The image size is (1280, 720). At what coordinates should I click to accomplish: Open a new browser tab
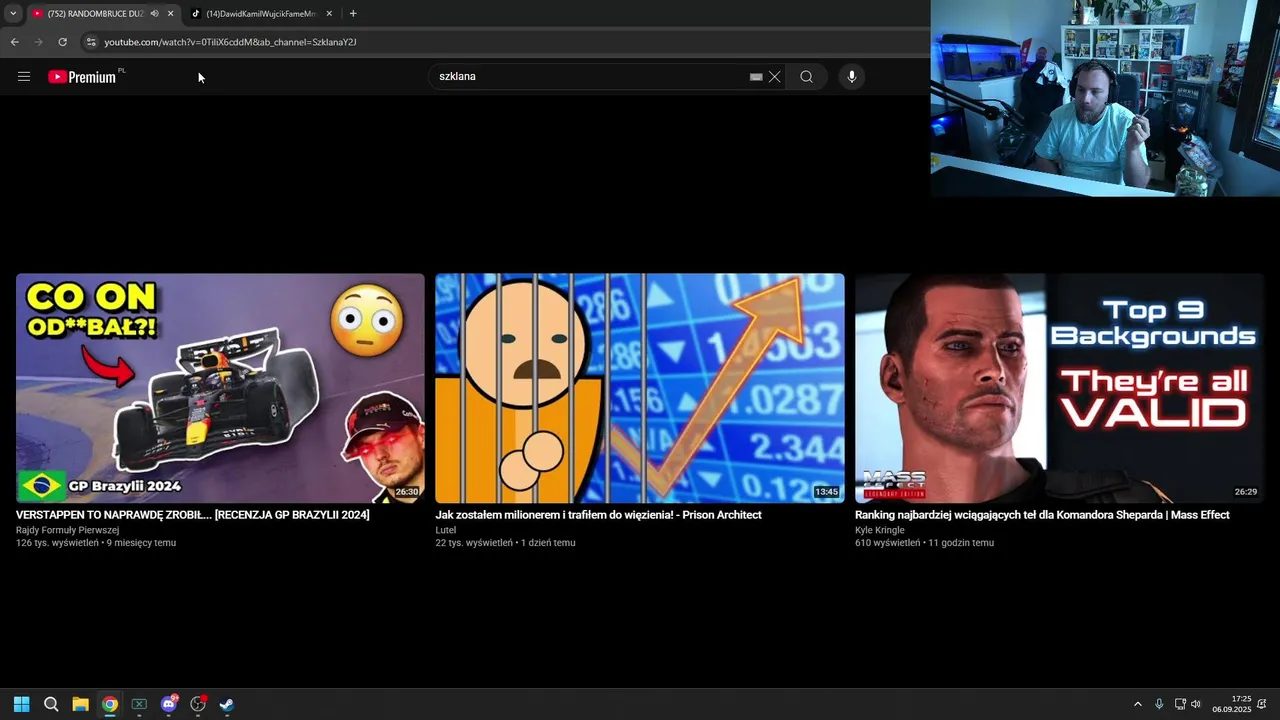coord(353,14)
